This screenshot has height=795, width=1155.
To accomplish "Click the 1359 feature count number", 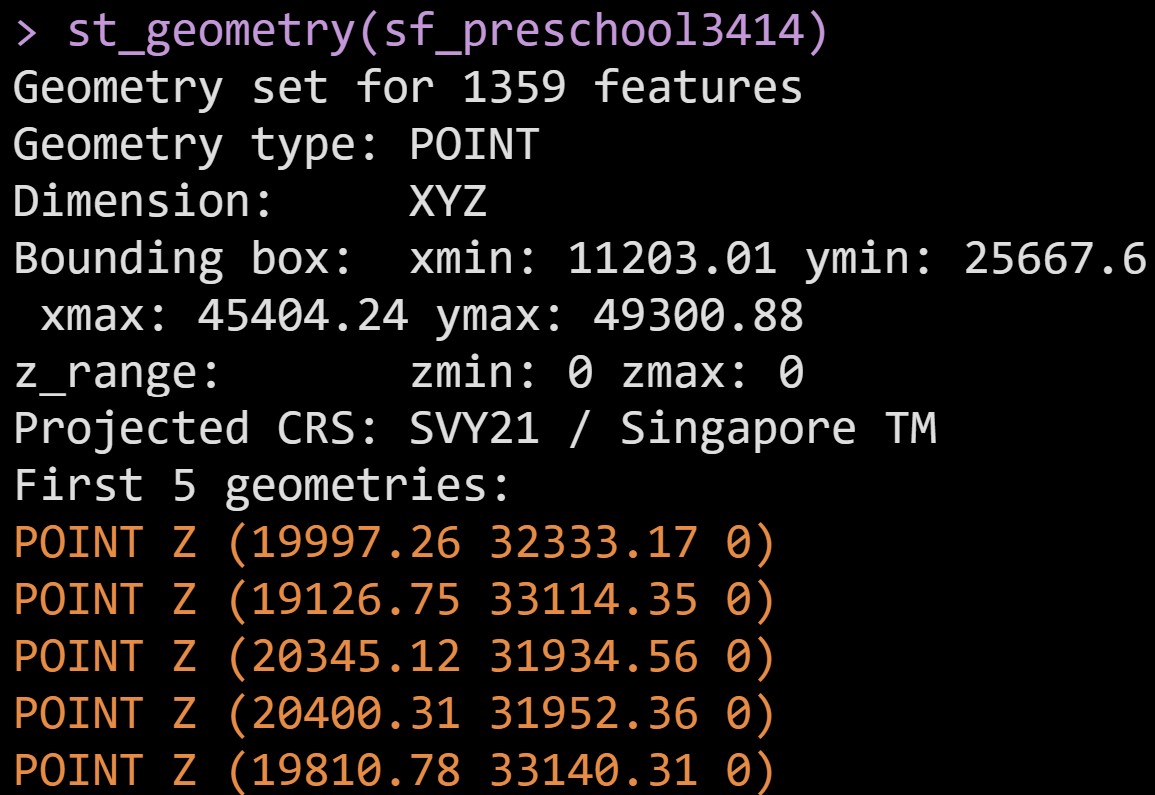I will pos(512,87).
